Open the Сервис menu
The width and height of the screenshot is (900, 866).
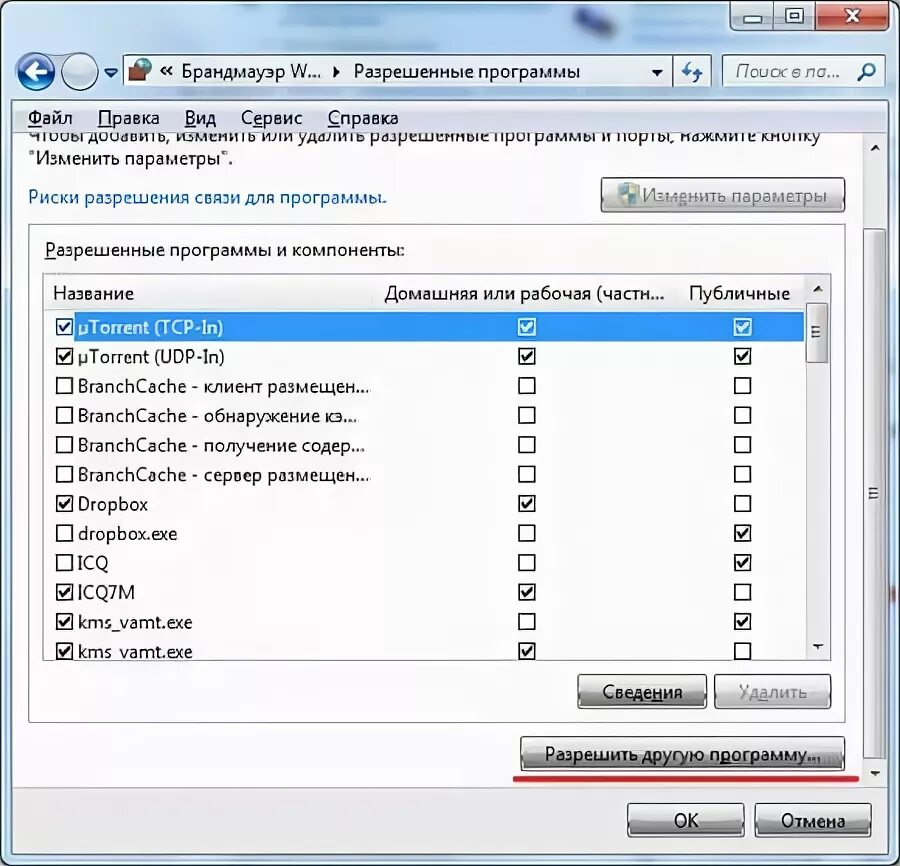tap(271, 118)
